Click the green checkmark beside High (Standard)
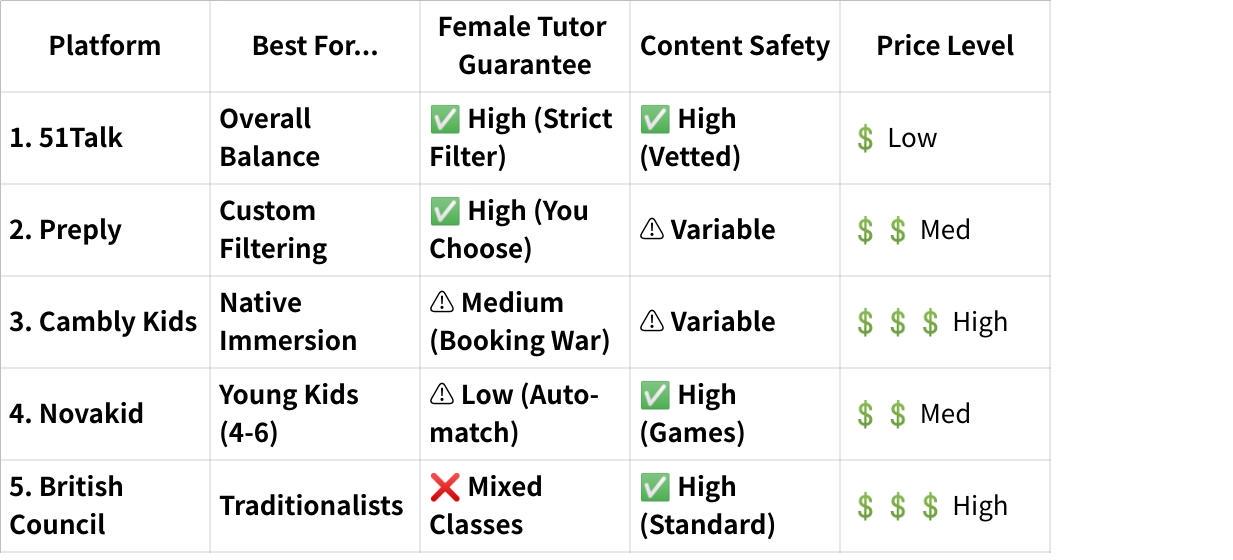 (x=654, y=488)
